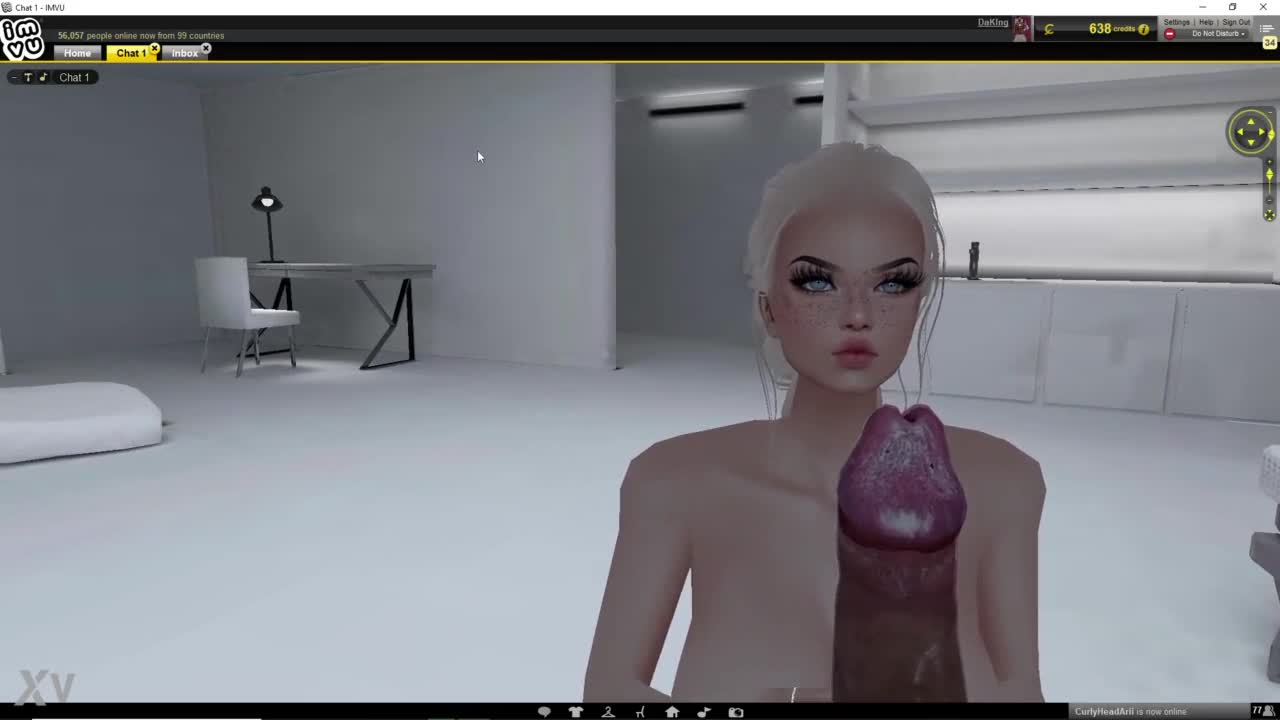Screen dimensions: 1280x720
Task: Switch to the Inbox tab
Action: tap(185, 53)
